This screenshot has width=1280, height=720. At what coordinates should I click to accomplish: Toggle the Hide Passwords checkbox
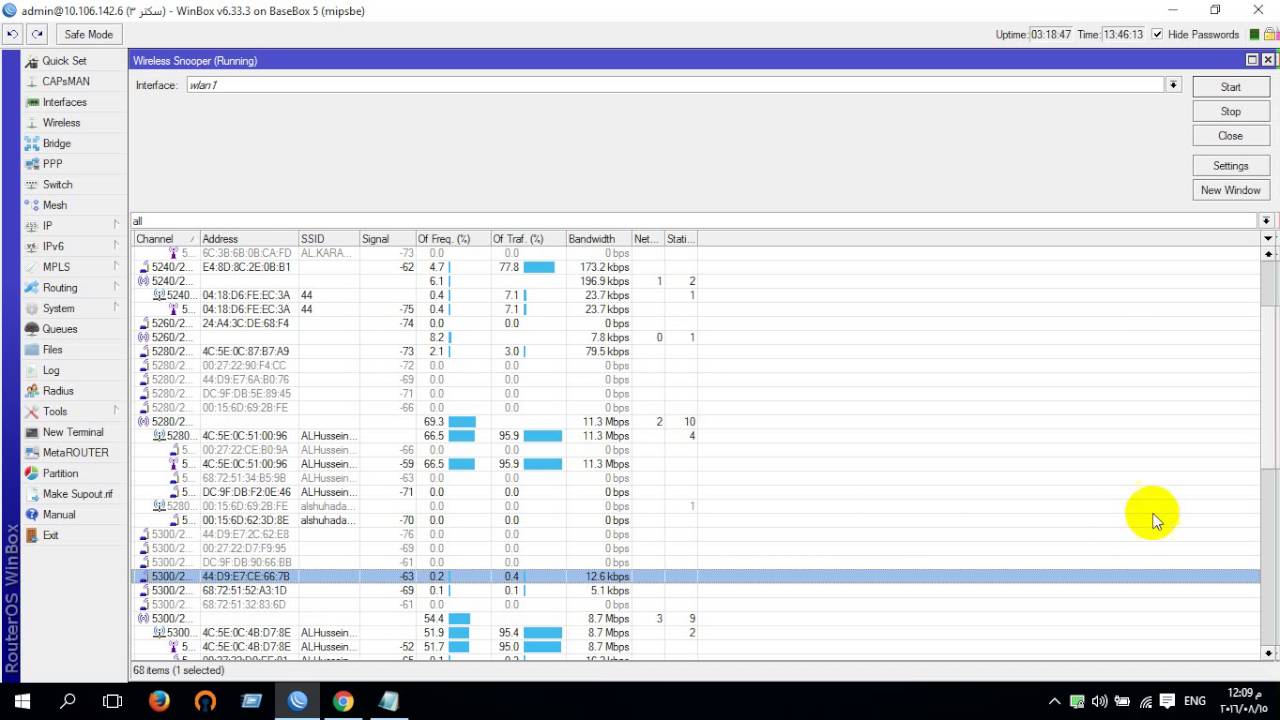tap(1157, 34)
